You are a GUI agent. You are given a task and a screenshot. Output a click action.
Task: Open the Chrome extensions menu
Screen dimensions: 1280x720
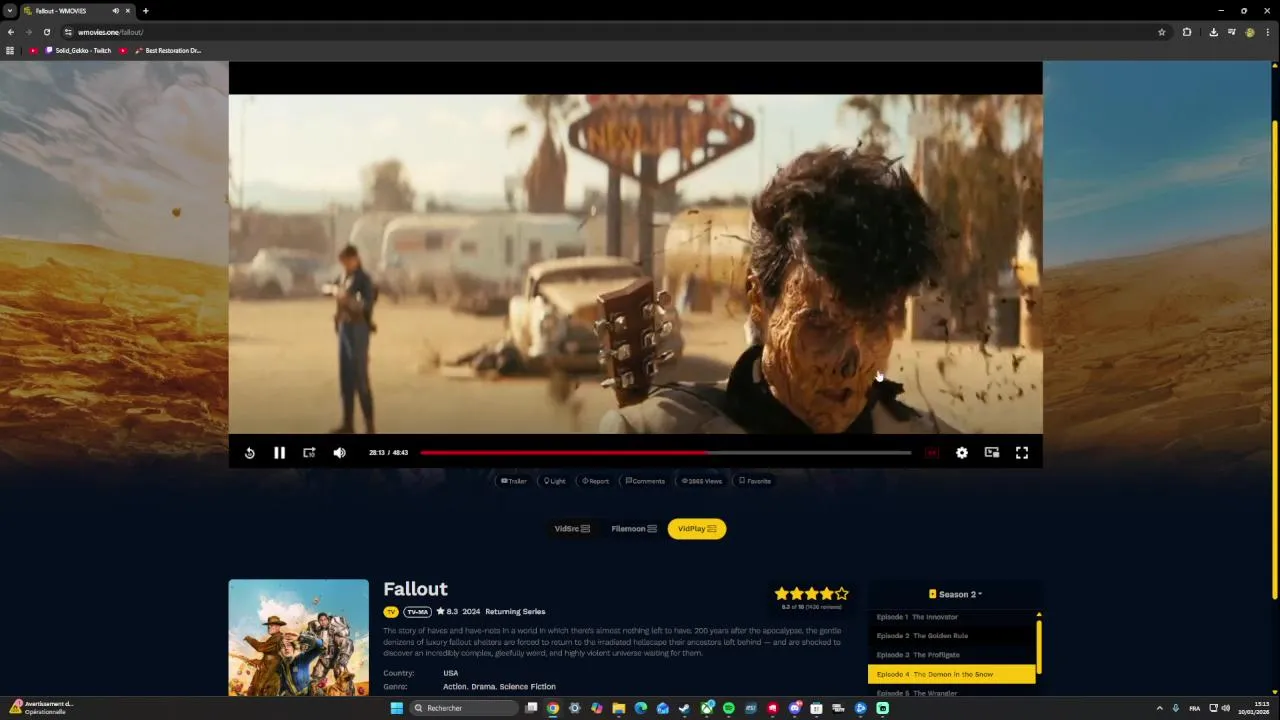(1187, 32)
